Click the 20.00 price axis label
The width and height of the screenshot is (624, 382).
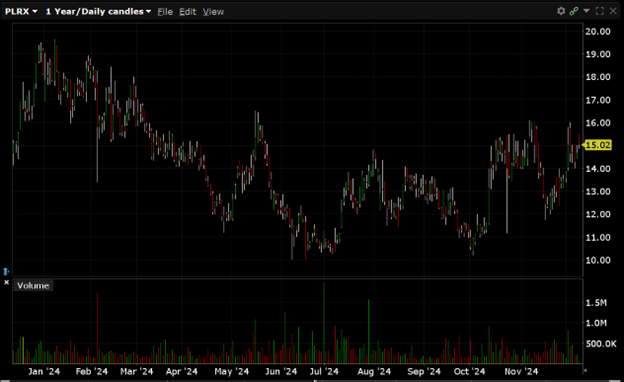tap(598, 31)
